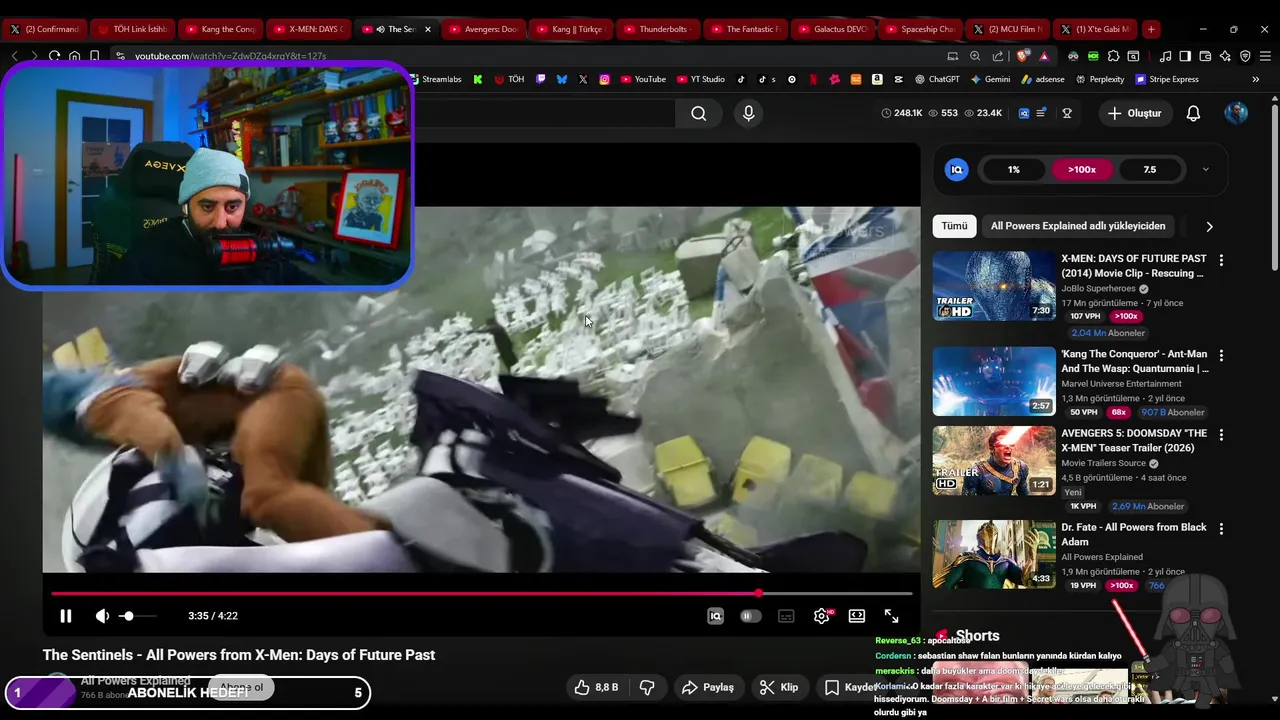Open the Gemini bookmark
1280x720 pixels.
tap(990, 79)
